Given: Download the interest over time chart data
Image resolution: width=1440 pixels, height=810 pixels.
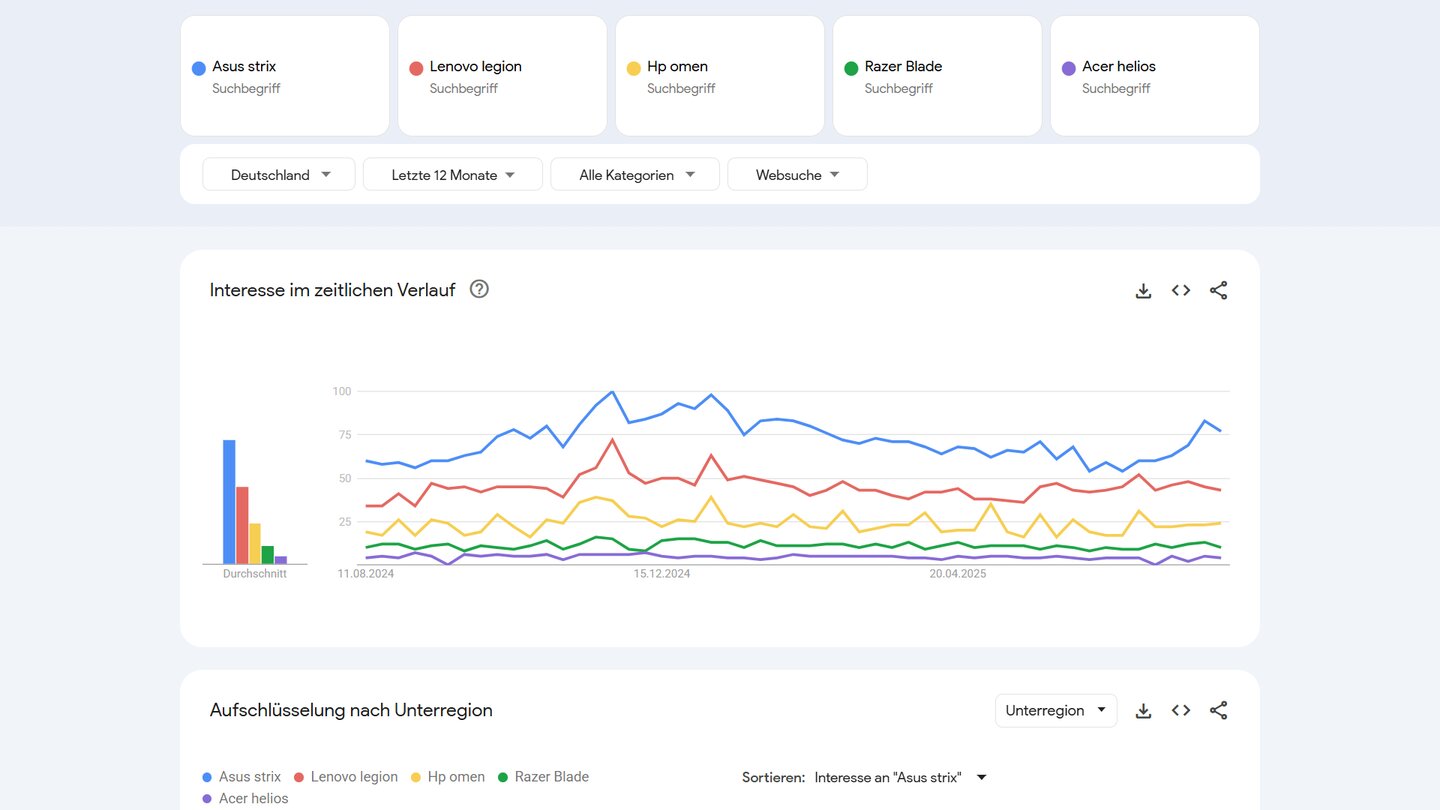Looking at the screenshot, I should tap(1143, 291).
